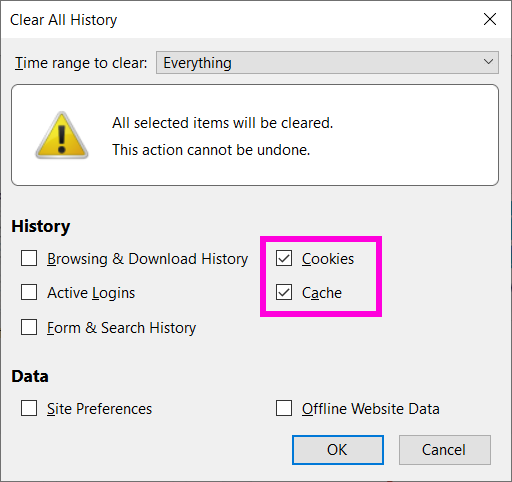
Task: Tick the Active Logins checkbox
Action: 29,292
